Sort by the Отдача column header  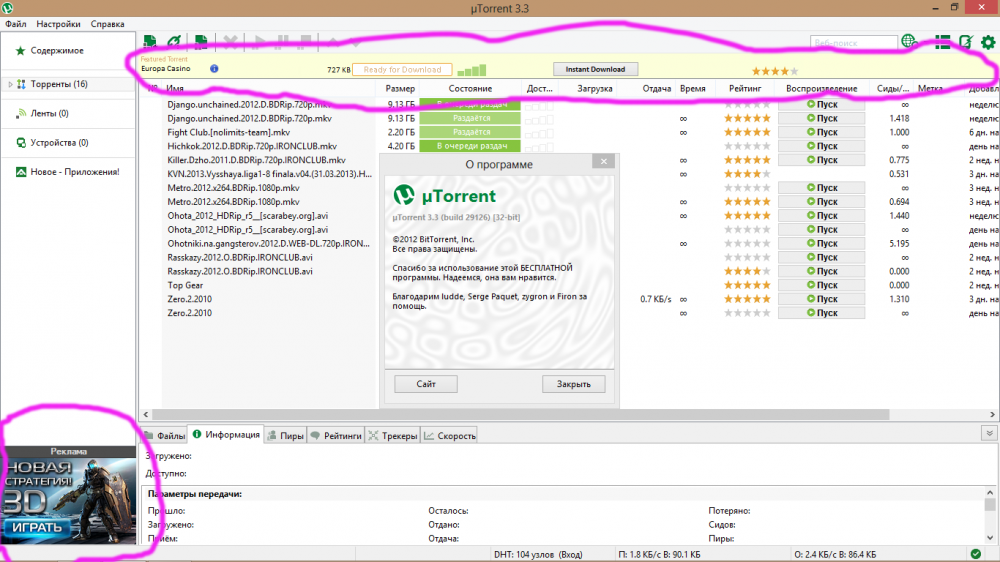(x=656, y=89)
